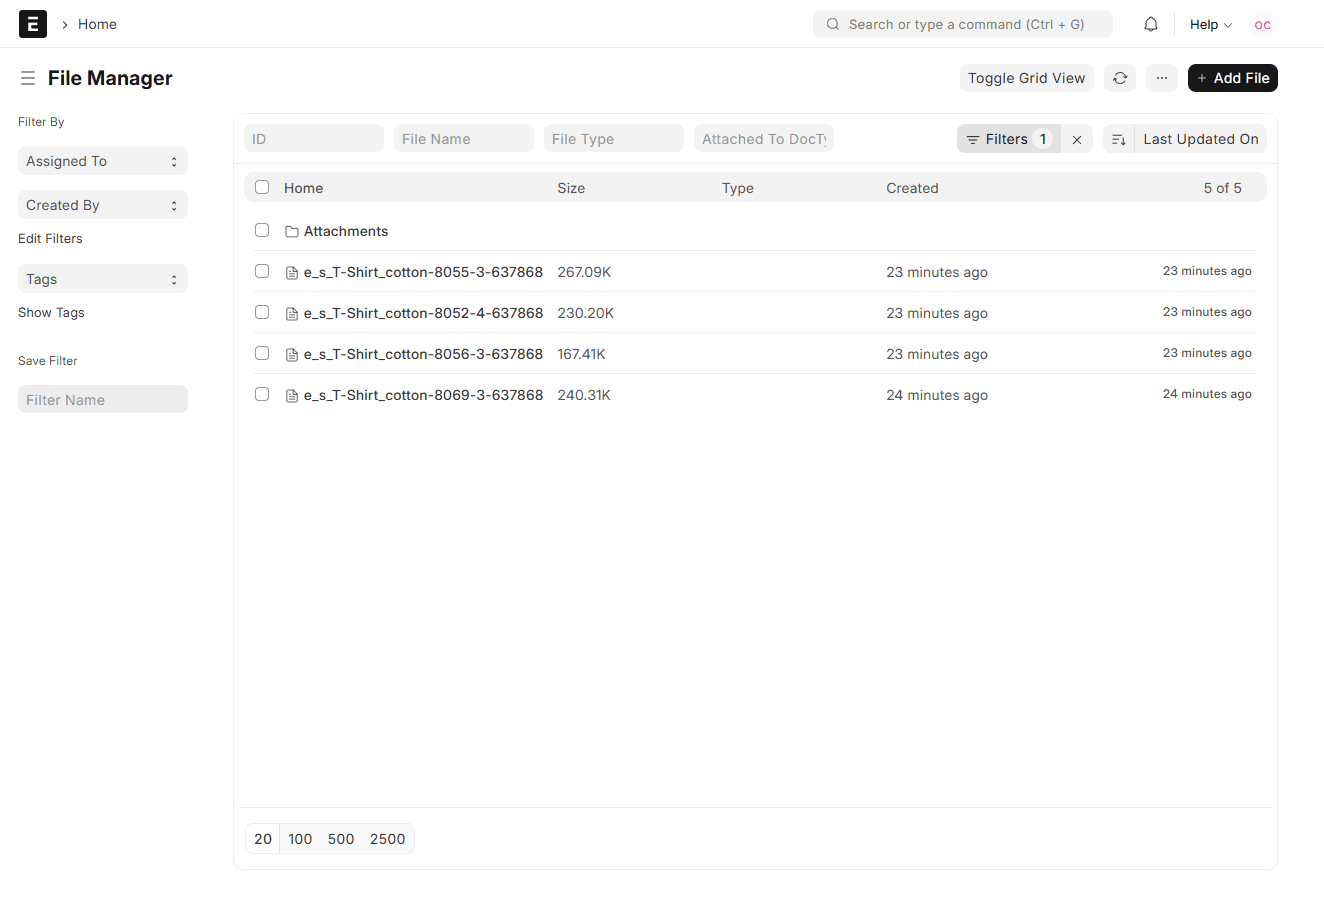
Task: Focus the Attached To DocType filter field
Action: (x=764, y=139)
